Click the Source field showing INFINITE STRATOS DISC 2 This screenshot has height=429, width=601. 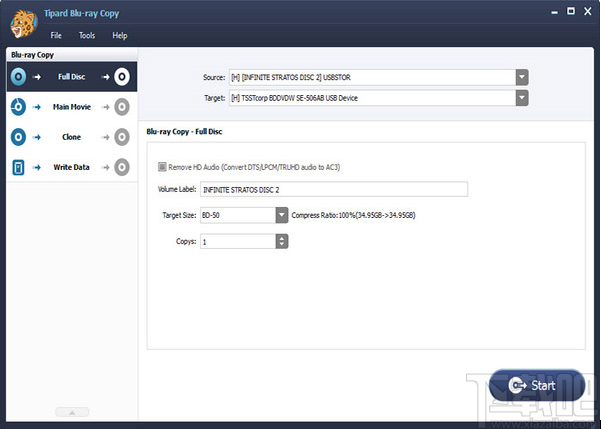click(373, 77)
